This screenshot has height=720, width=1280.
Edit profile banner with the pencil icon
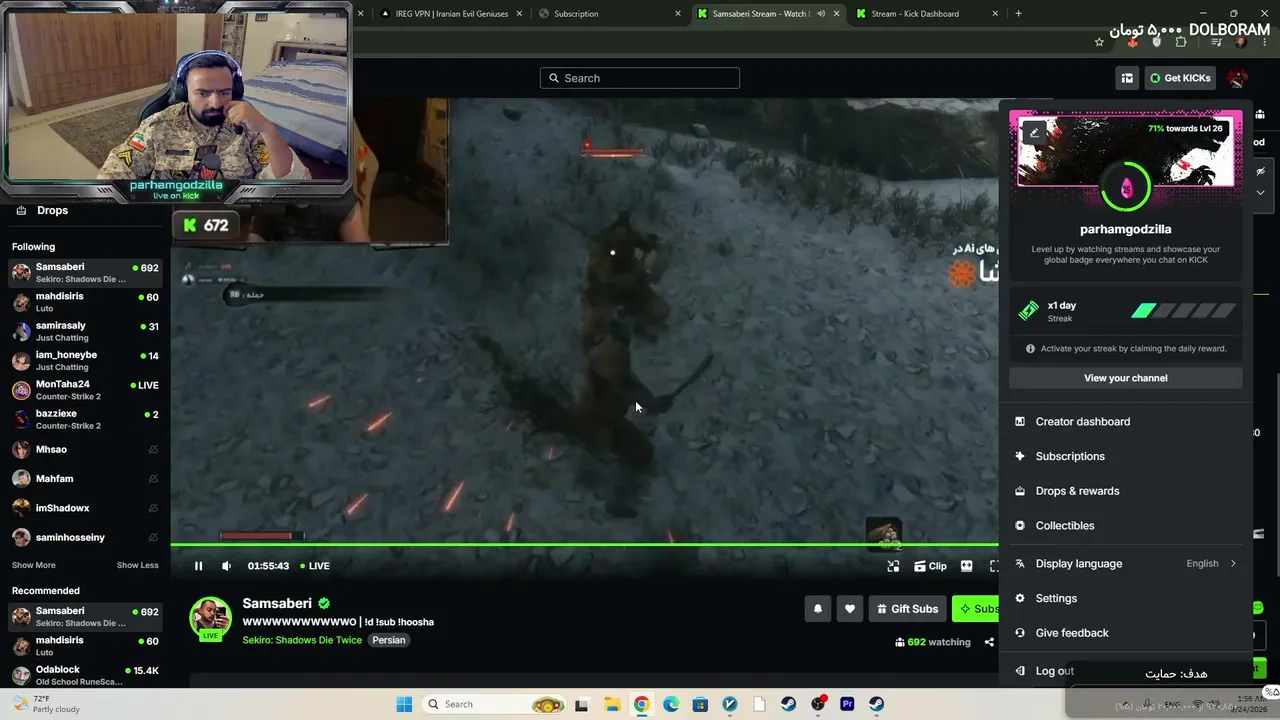tap(1035, 132)
